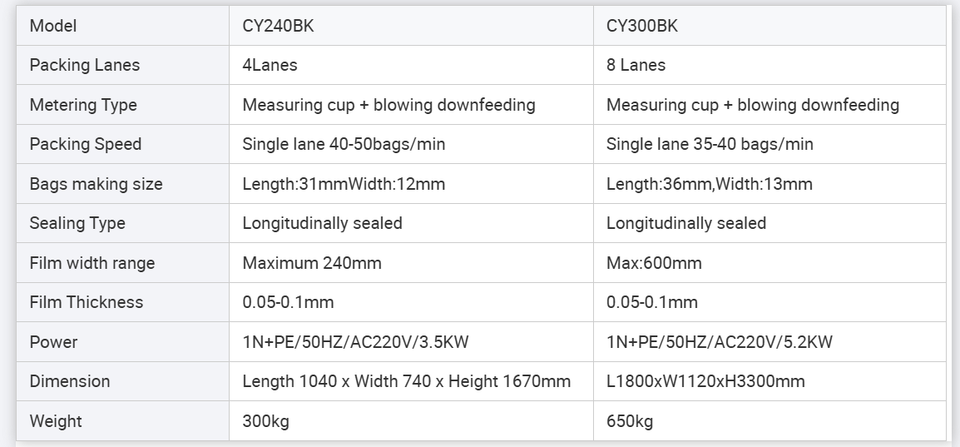Click the "1N+PE/50HZ/AC220V/5.2KW" power cell
Viewport: 960px width, 447px height.
(720, 342)
